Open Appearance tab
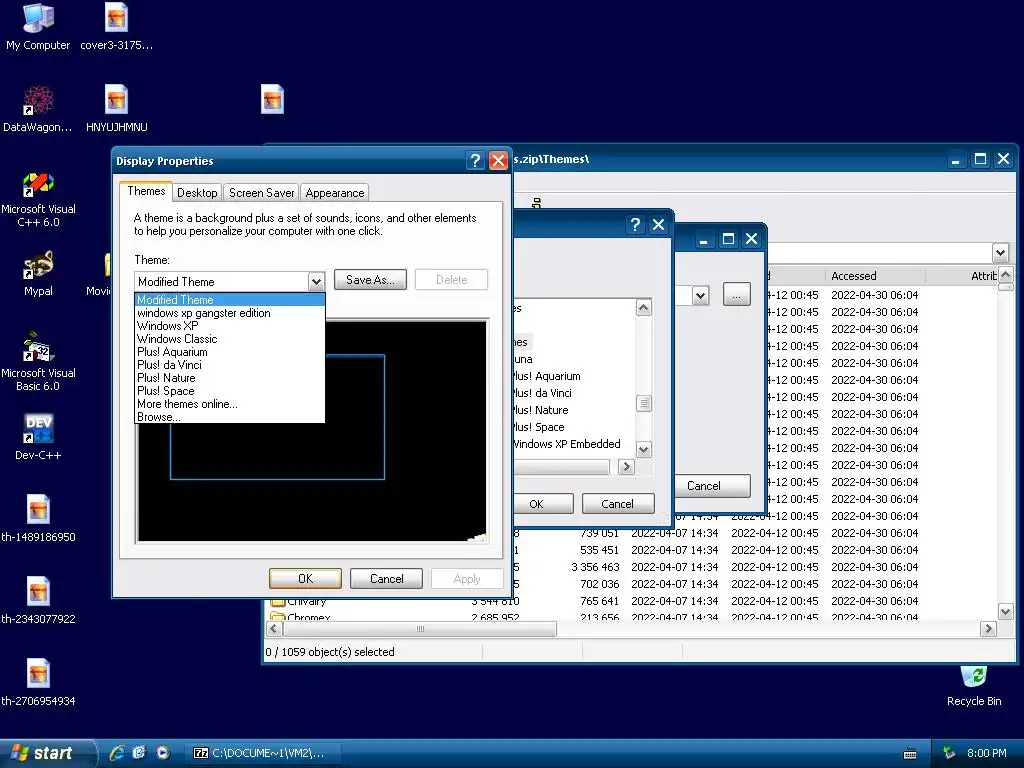 (x=334, y=193)
